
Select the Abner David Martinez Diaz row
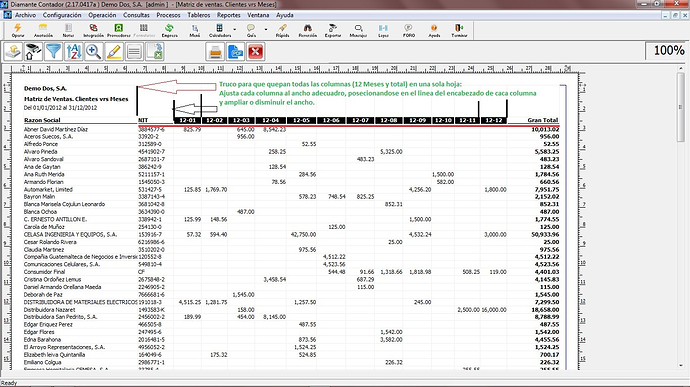click(291, 129)
